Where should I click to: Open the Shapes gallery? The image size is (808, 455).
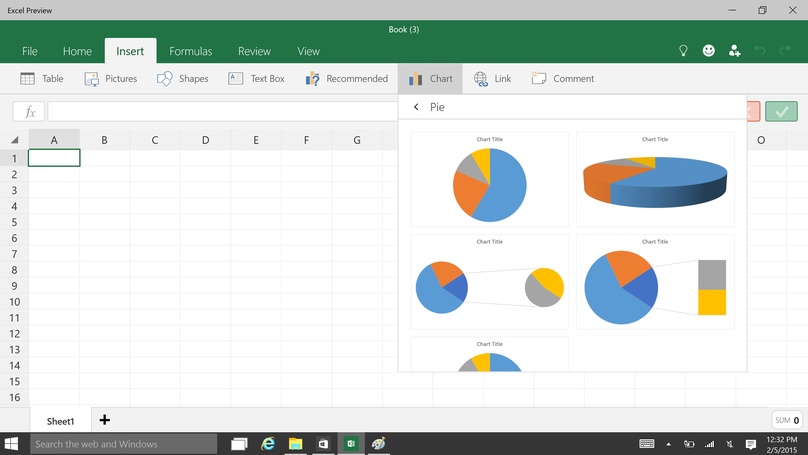point(182,78)
